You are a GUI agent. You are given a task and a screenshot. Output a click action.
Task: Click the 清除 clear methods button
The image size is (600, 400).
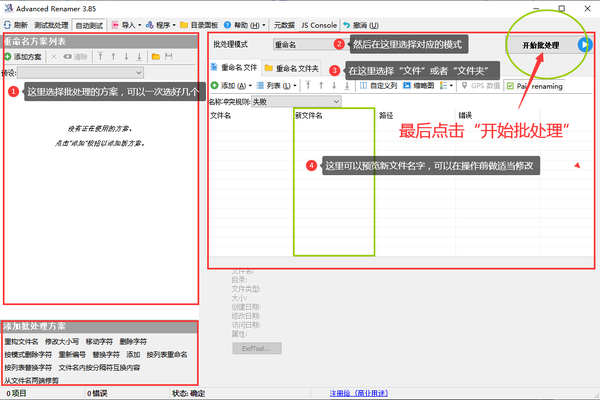pos(75,57)
